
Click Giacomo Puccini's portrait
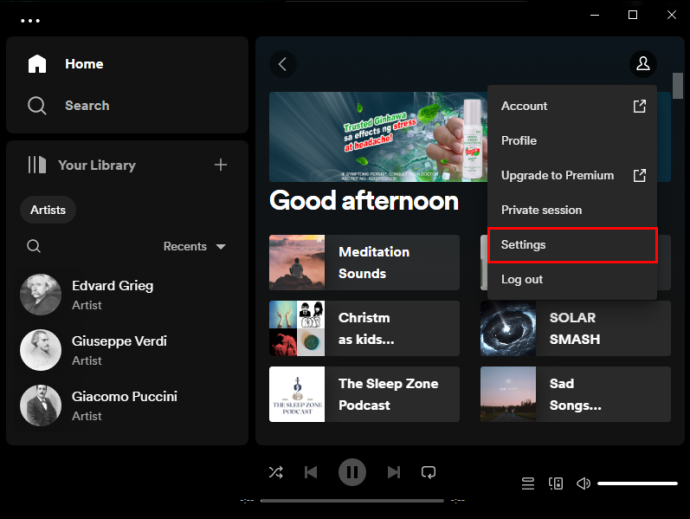click(40, 406)
